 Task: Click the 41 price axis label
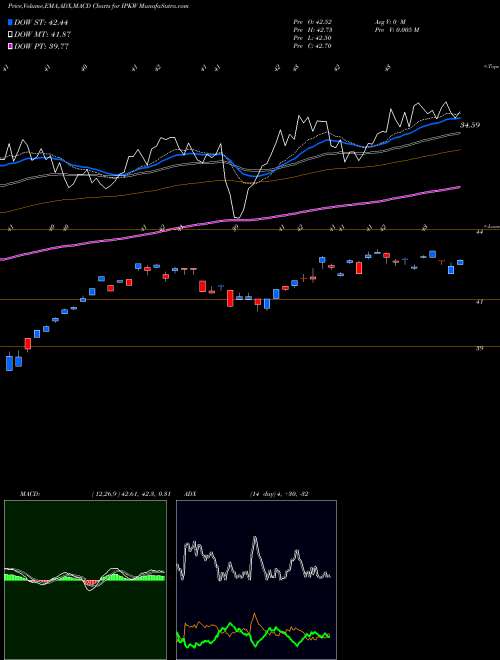point(479,302)
